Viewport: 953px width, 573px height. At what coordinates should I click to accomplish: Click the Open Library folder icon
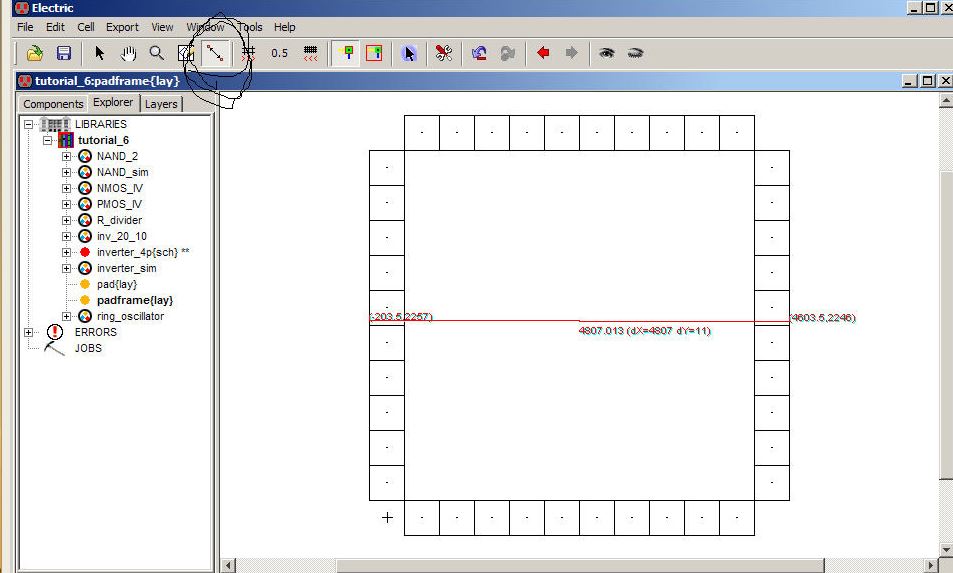(35, 53)
